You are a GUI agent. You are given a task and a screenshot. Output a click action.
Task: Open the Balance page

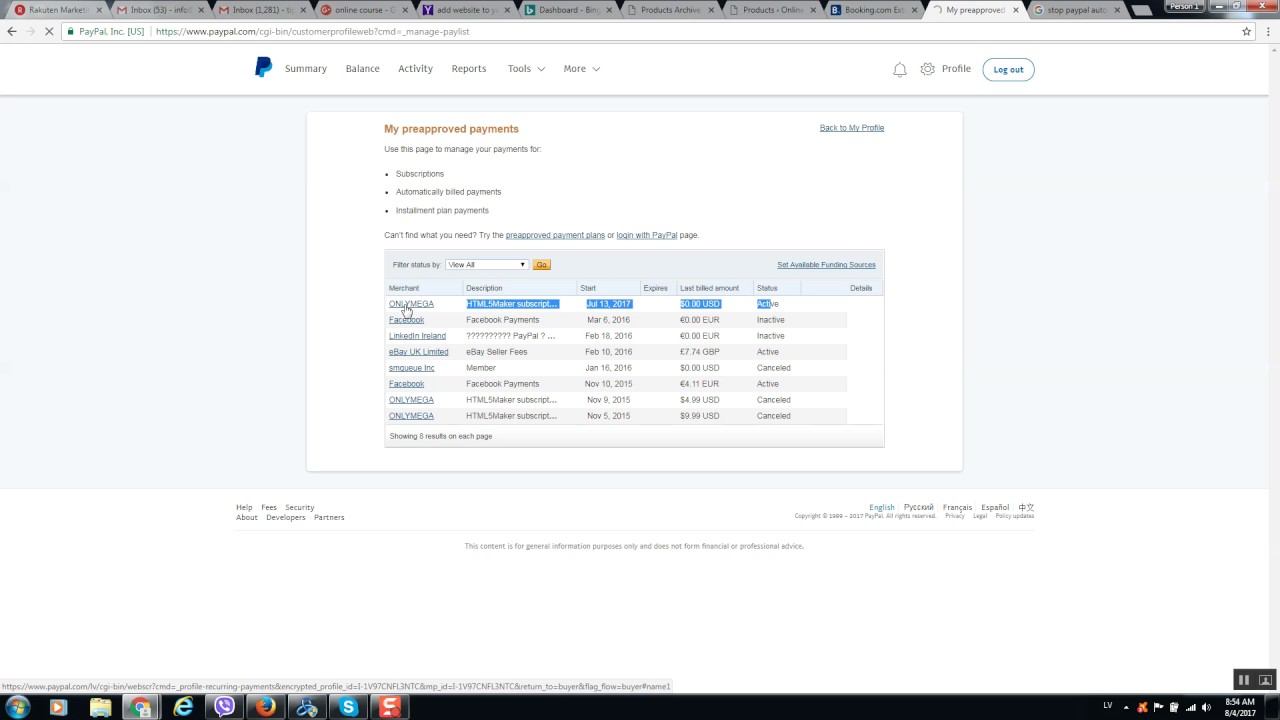[362, 69]
